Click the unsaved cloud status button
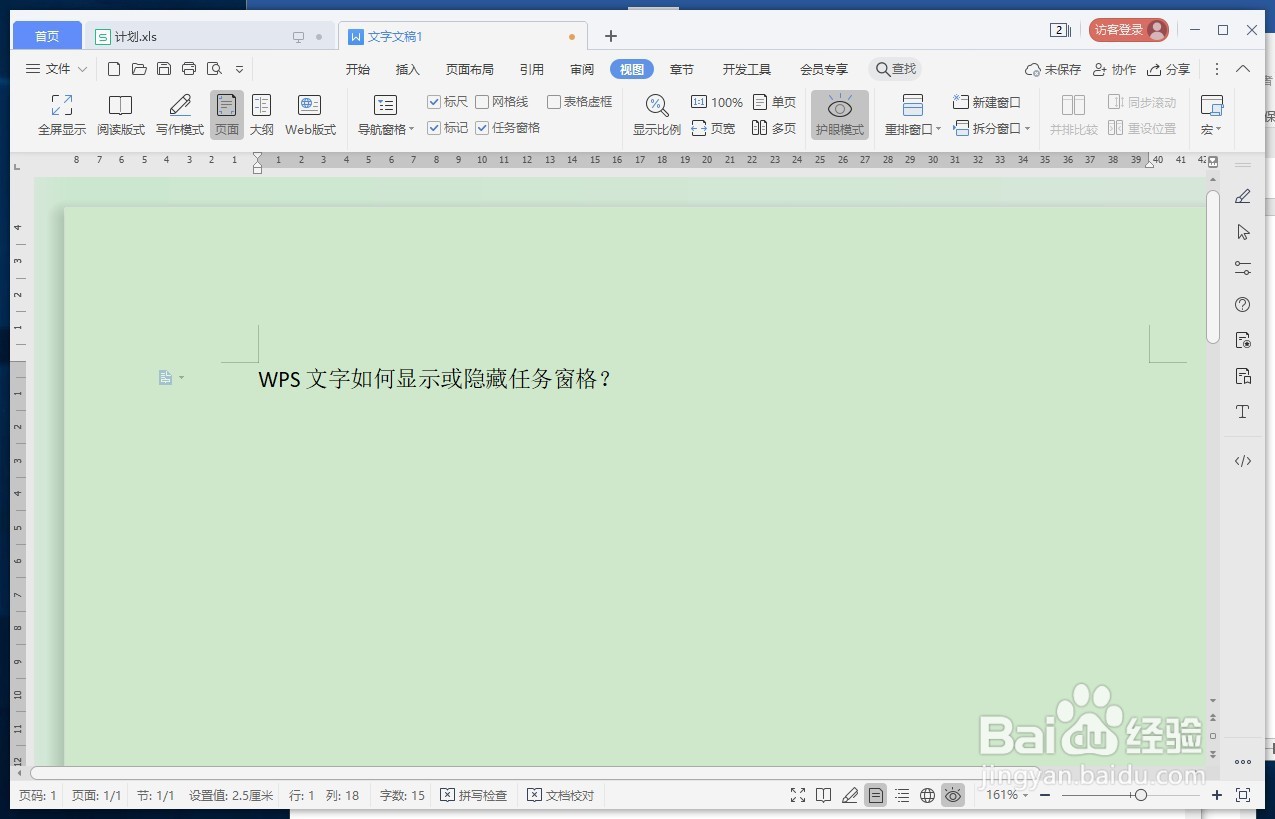 coord(1053,69)
